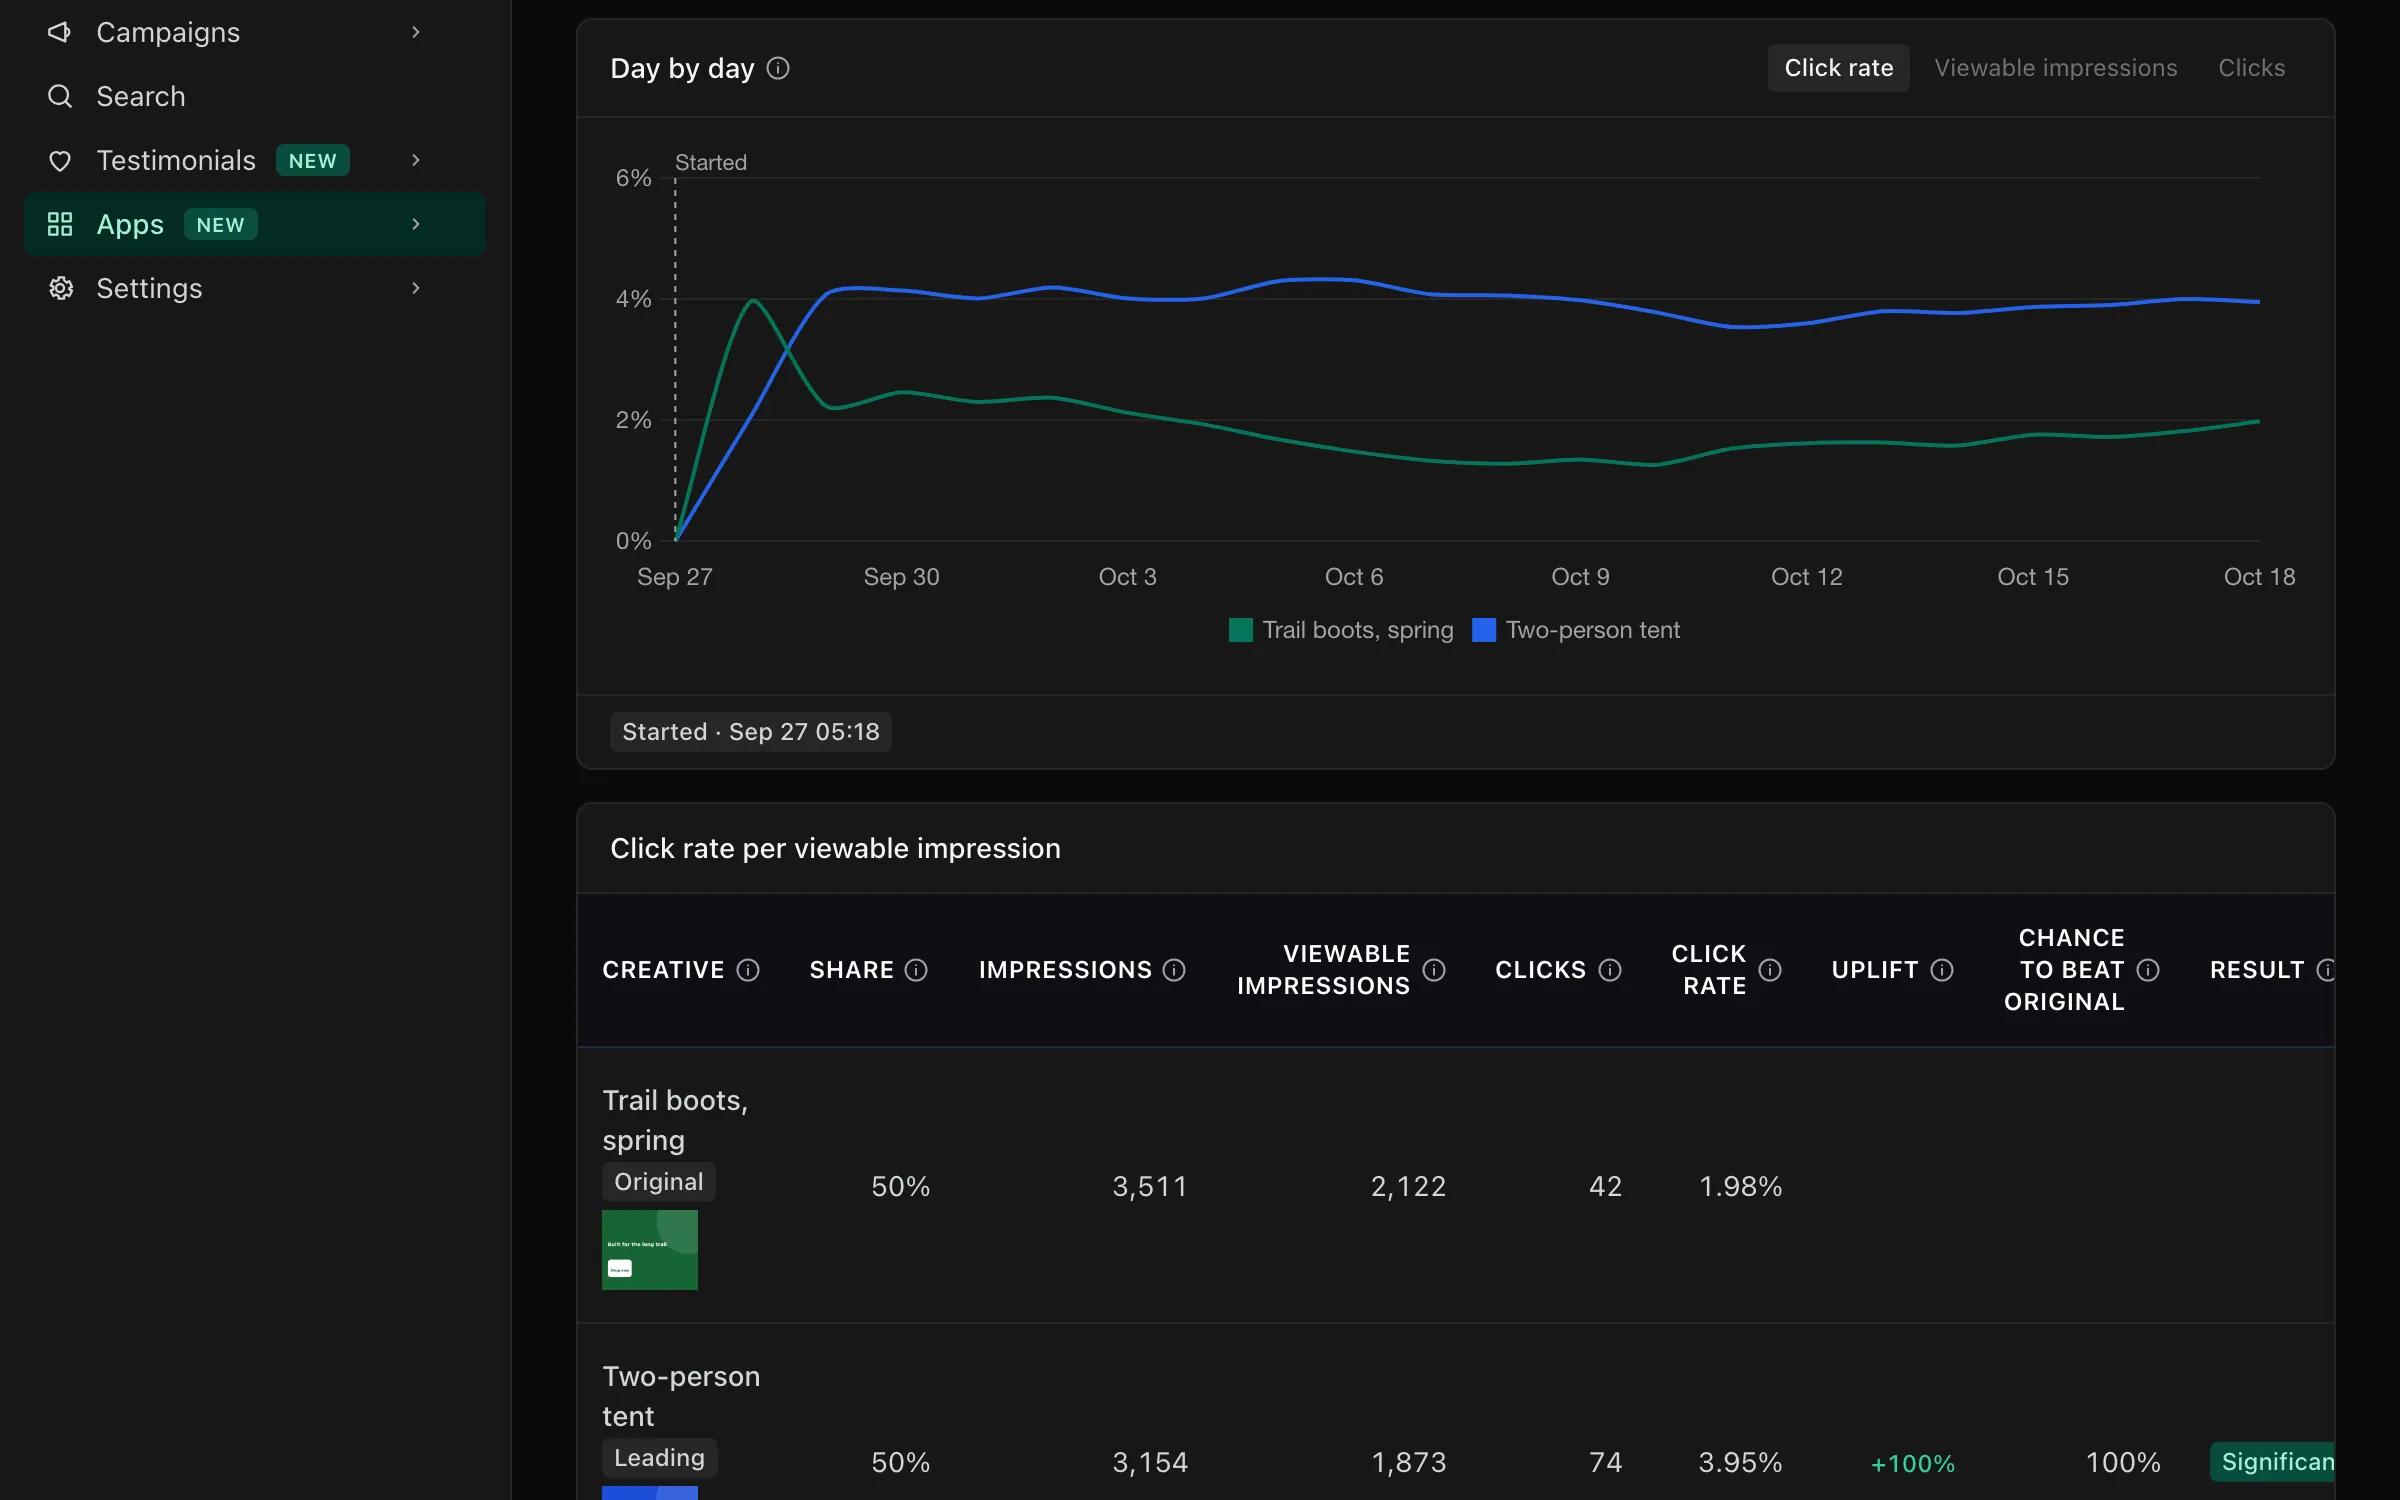Click the Testimonials heart icon
This screenshot has height=1500, width=2400.
pos(60,160)
